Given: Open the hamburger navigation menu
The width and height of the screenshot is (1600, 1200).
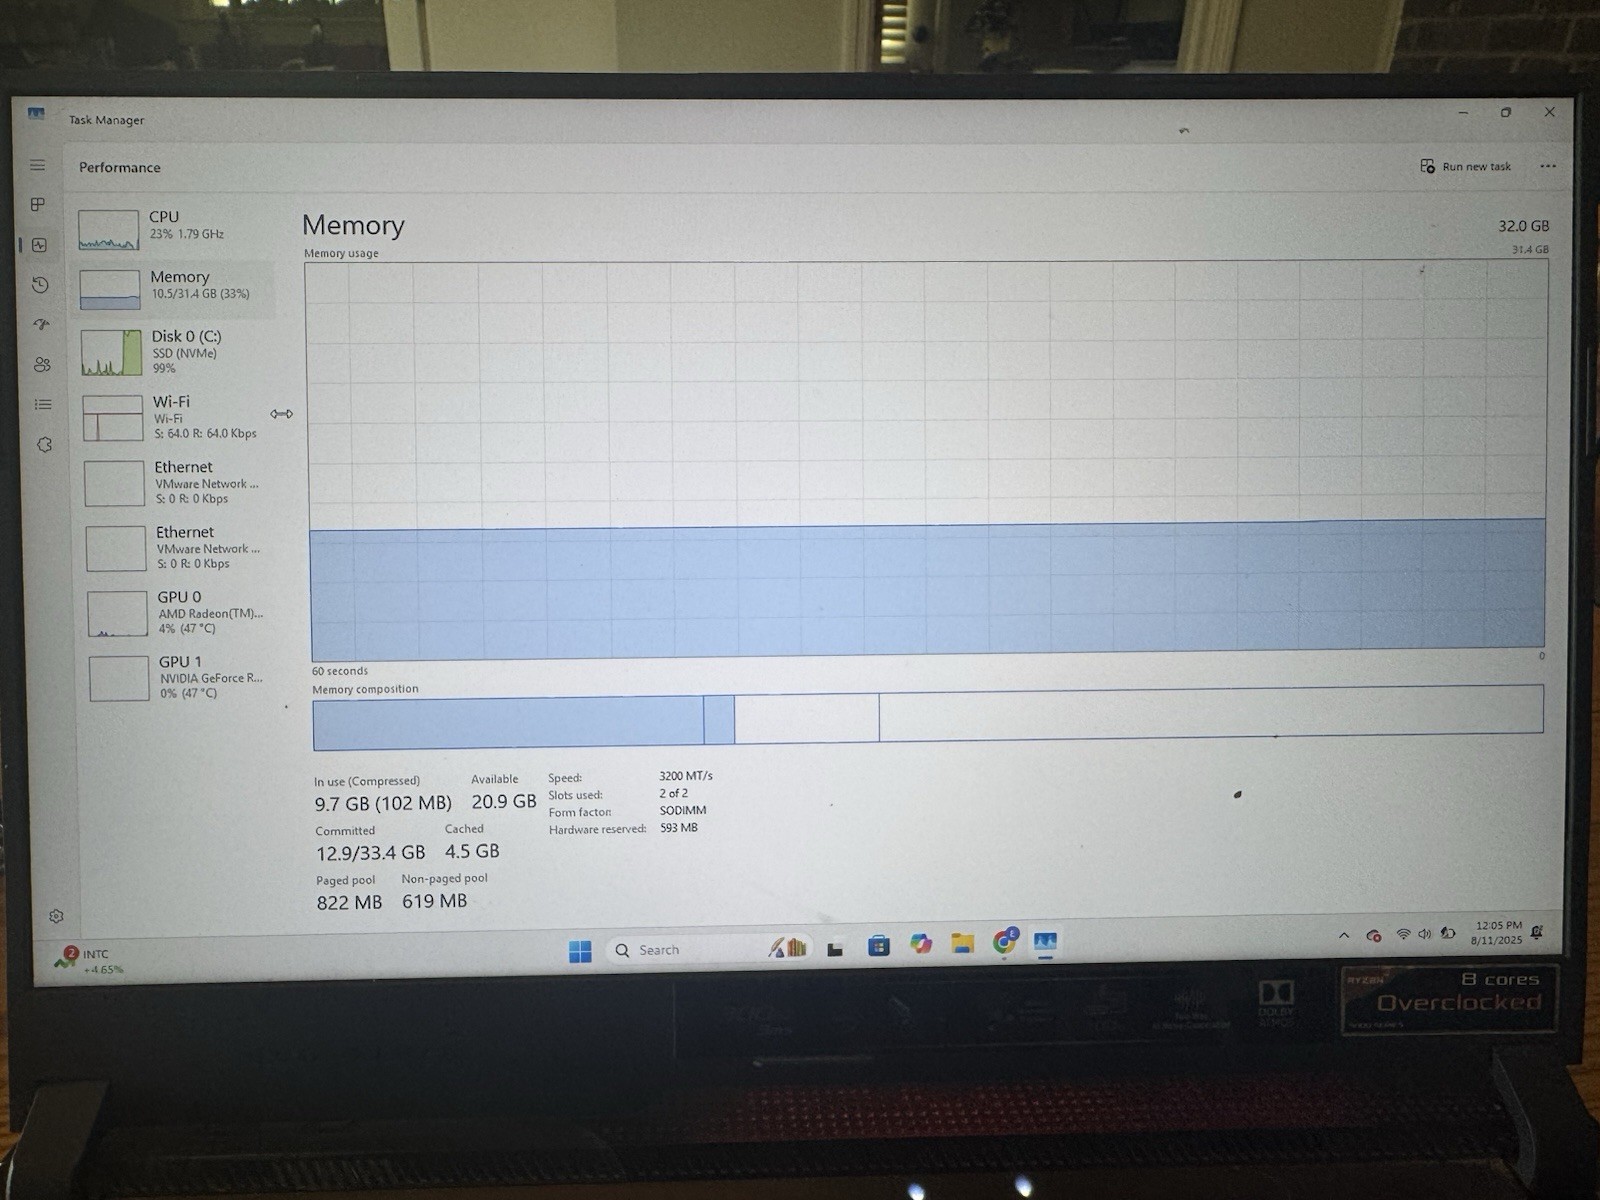Looking at the screenshot, I should 37,165.
